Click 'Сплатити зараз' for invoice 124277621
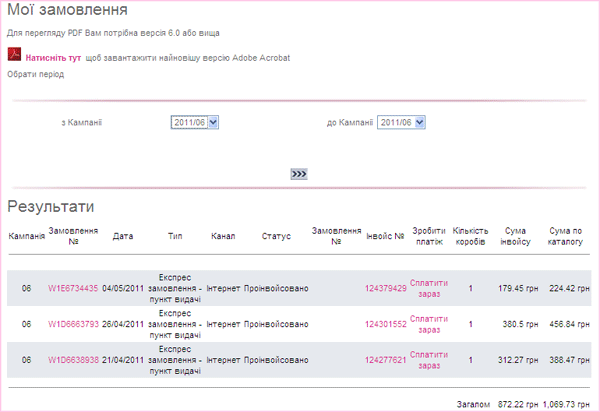 429,360
